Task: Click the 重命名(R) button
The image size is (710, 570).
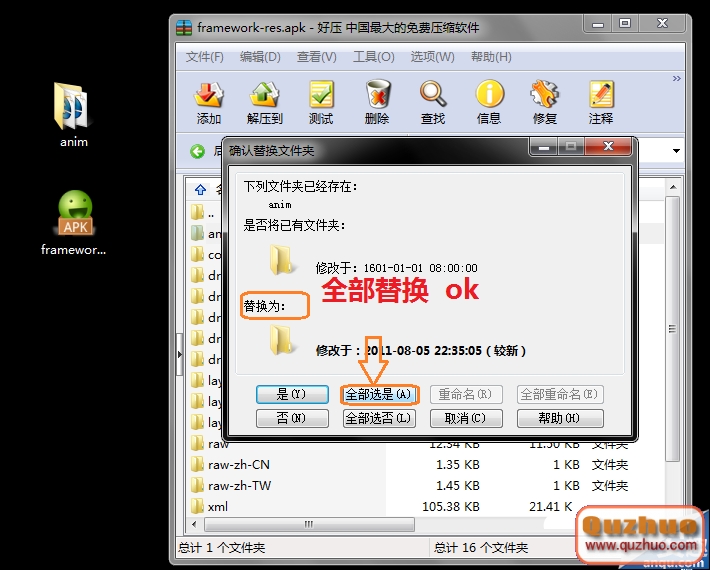Action: tap(466, 394)
